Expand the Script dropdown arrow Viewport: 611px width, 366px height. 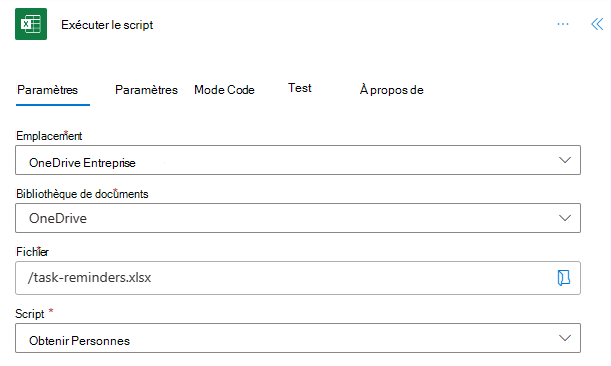click(x=565, y=338)
